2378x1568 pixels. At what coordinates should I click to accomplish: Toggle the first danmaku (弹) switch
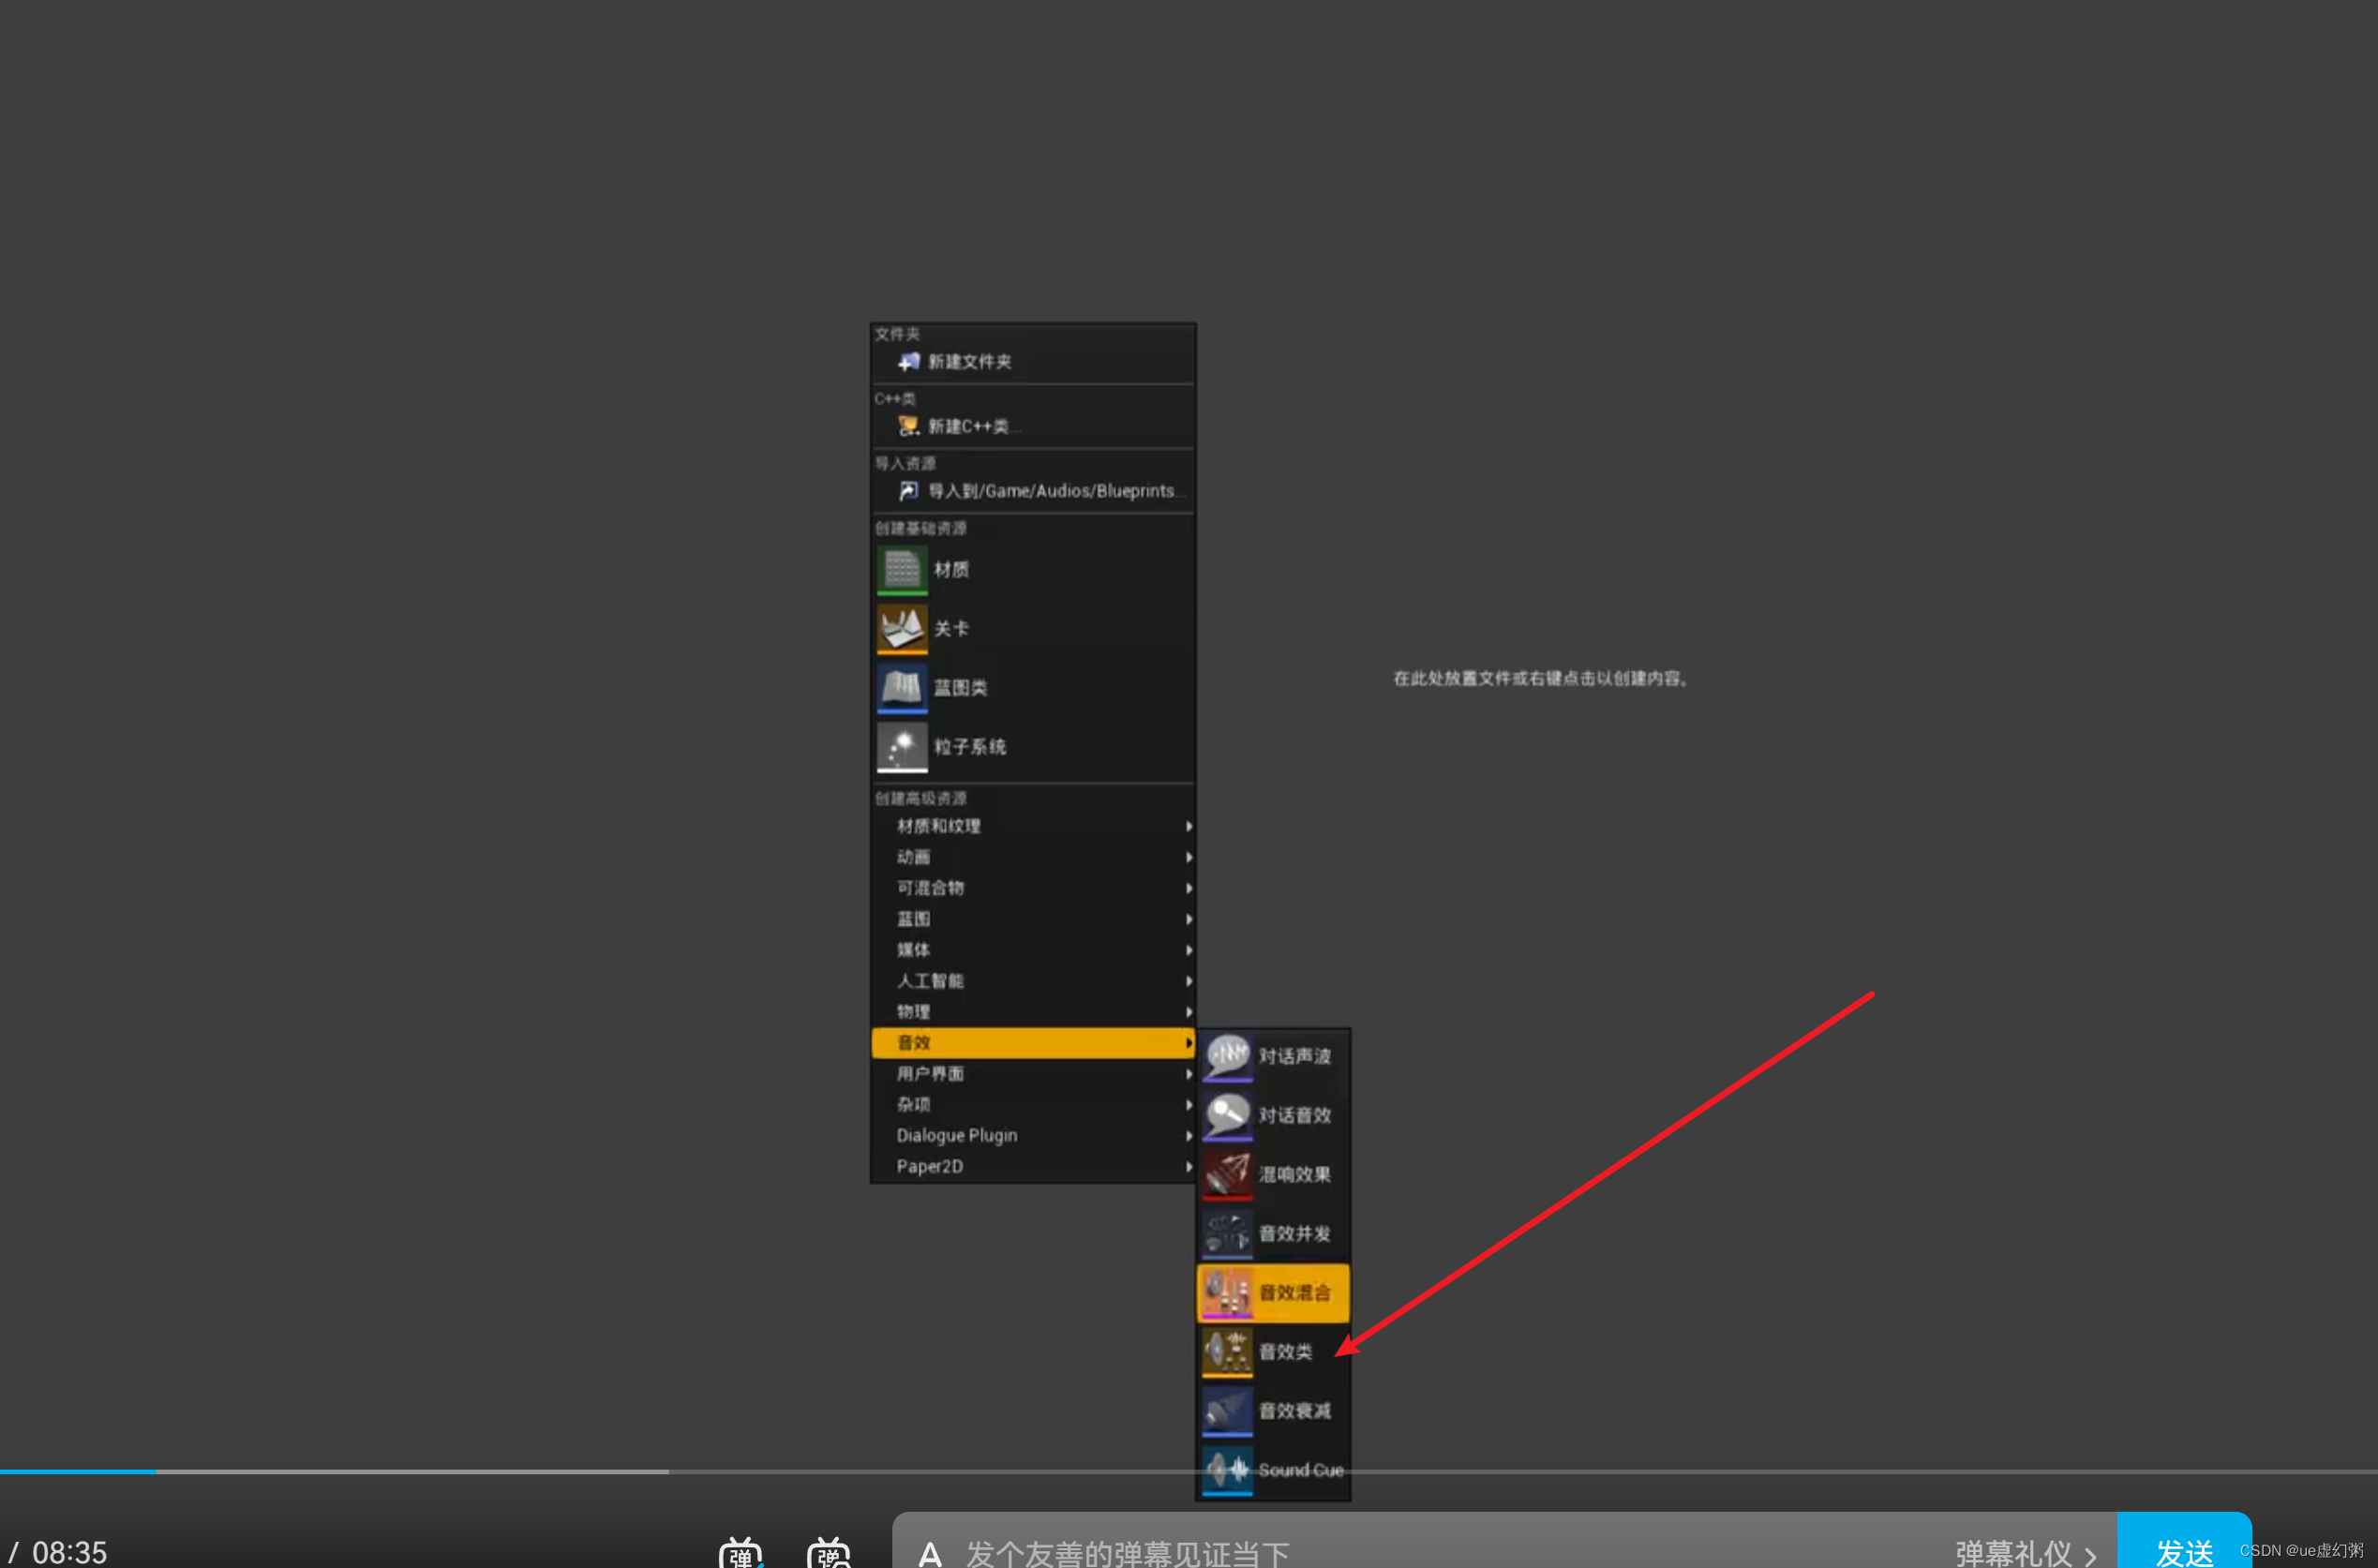[741, 1552]
